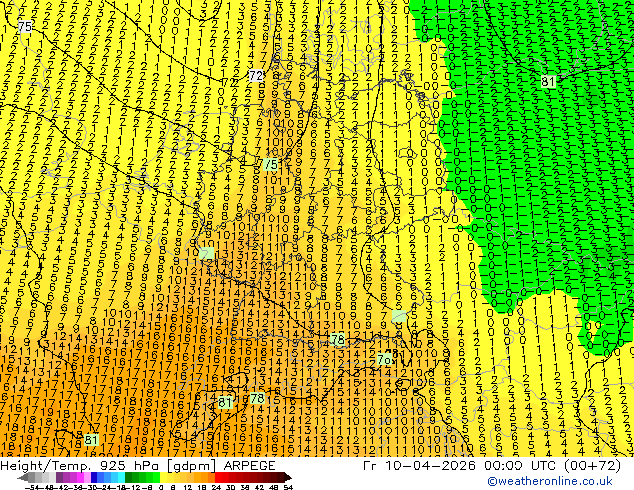Click the '54' value on the color scale
634x490 pixels.
point(288,487)
